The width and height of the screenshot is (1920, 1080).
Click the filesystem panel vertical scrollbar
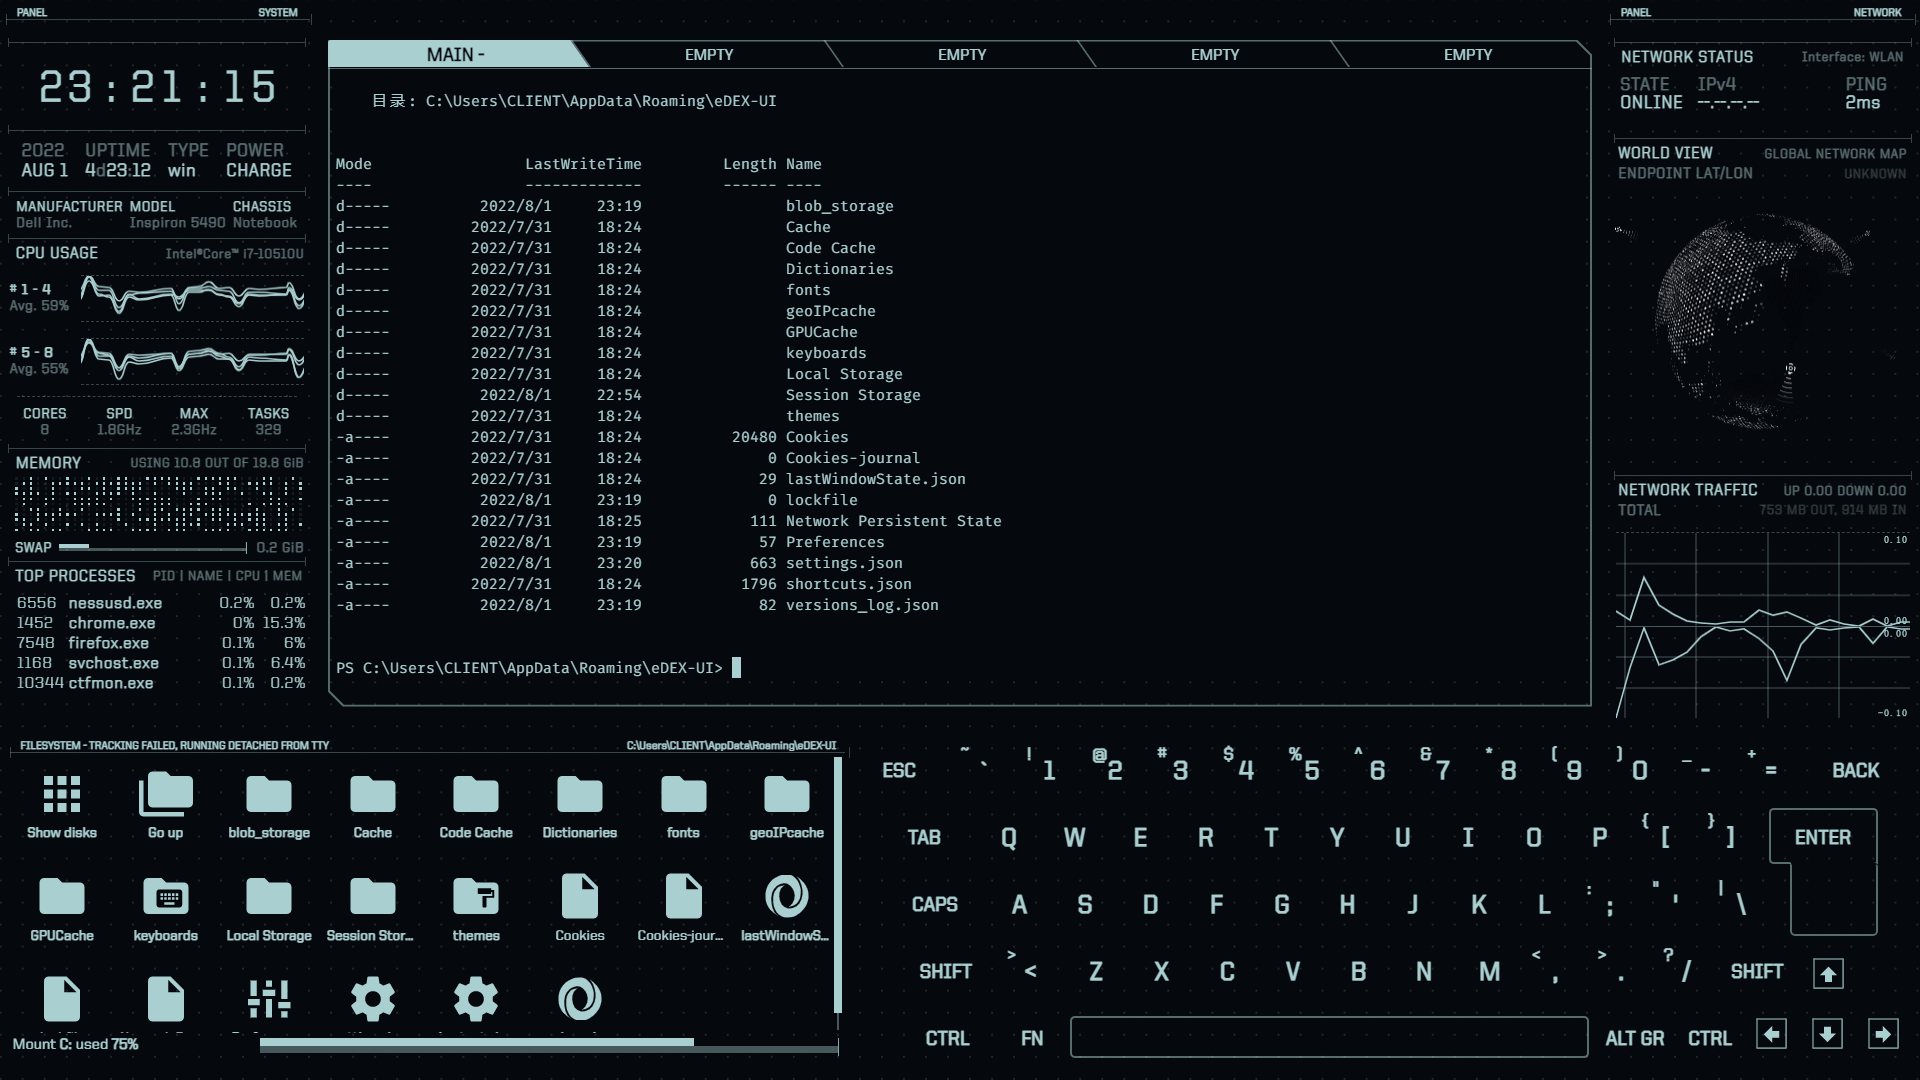tap(838, 885)
